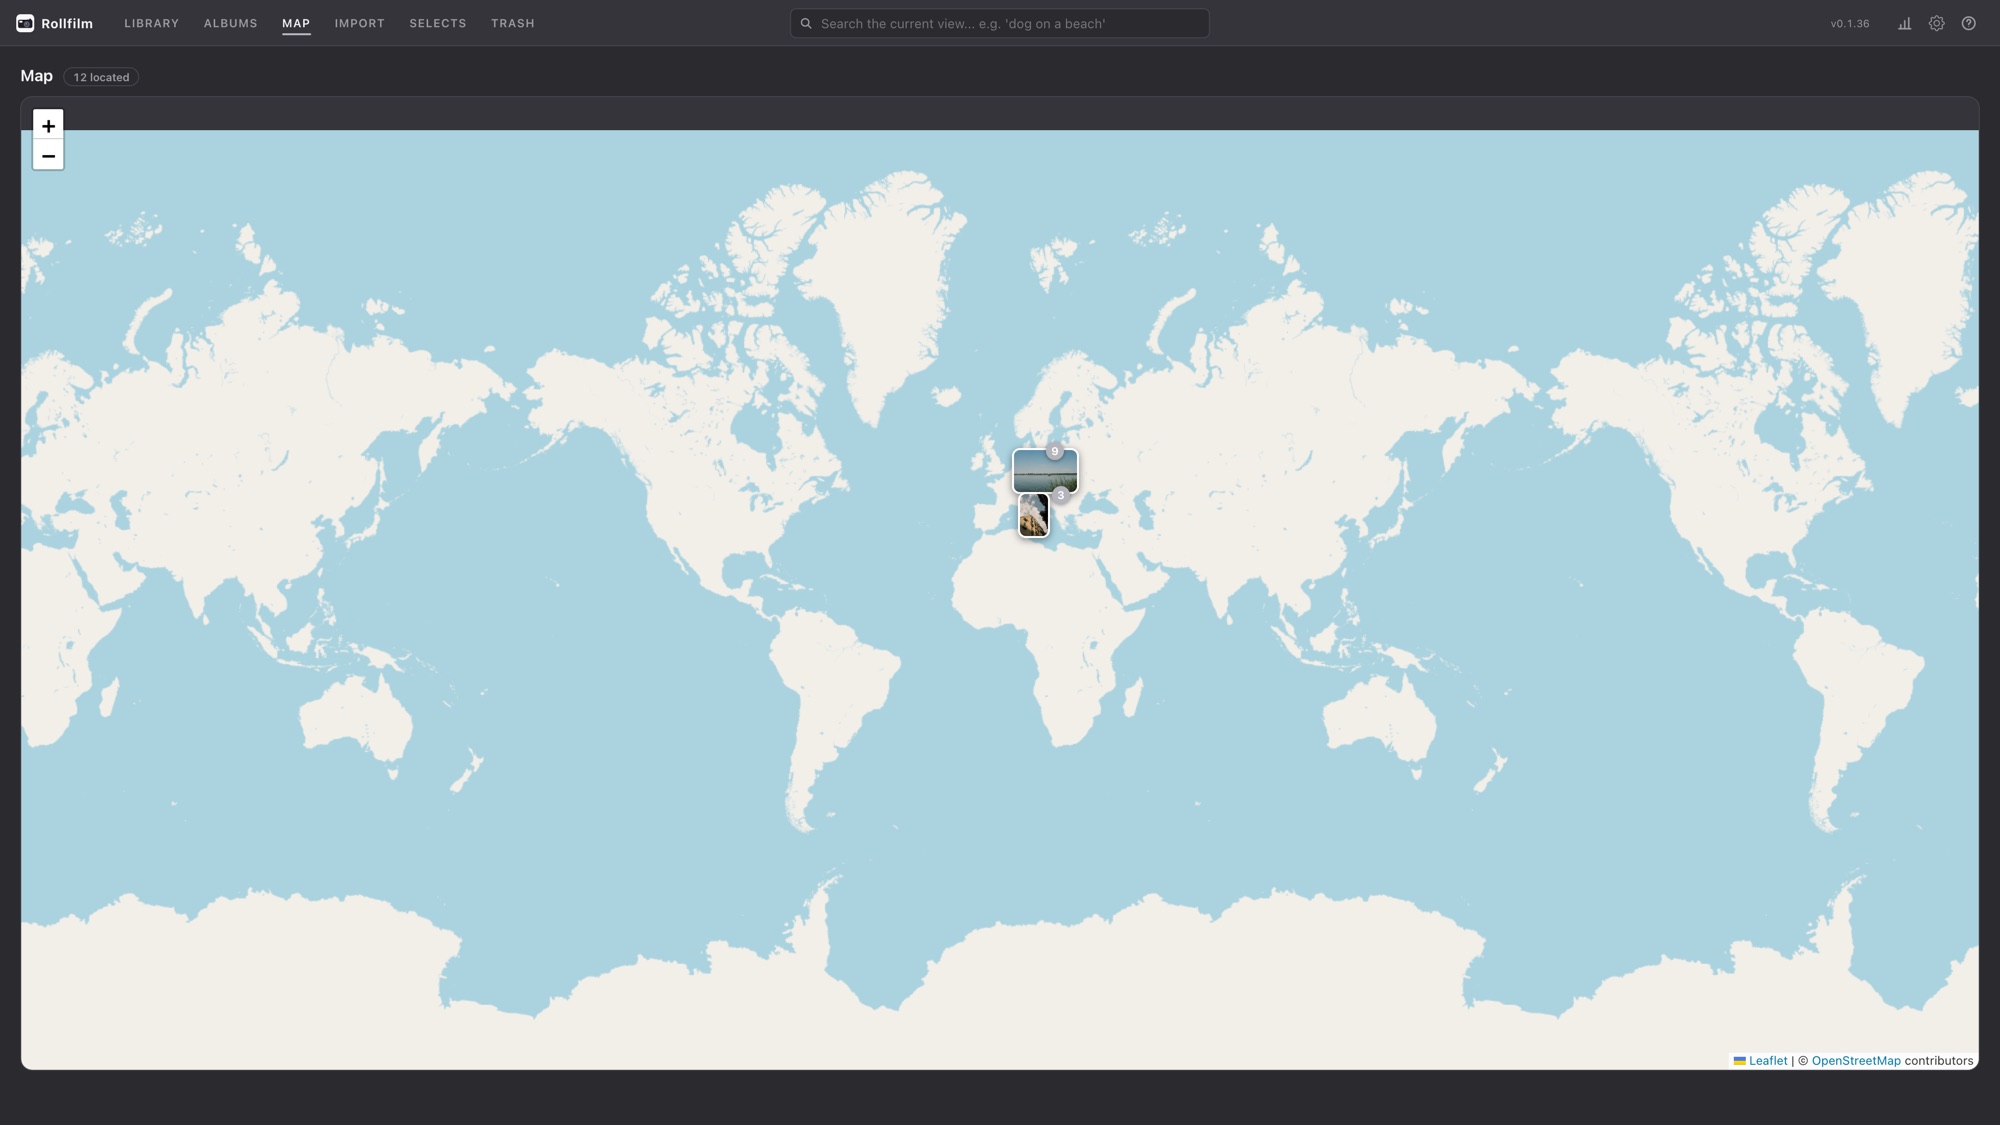Click the search magnifier icon
Screen dimensions: 2000x1125
click(x=806, y=23)
